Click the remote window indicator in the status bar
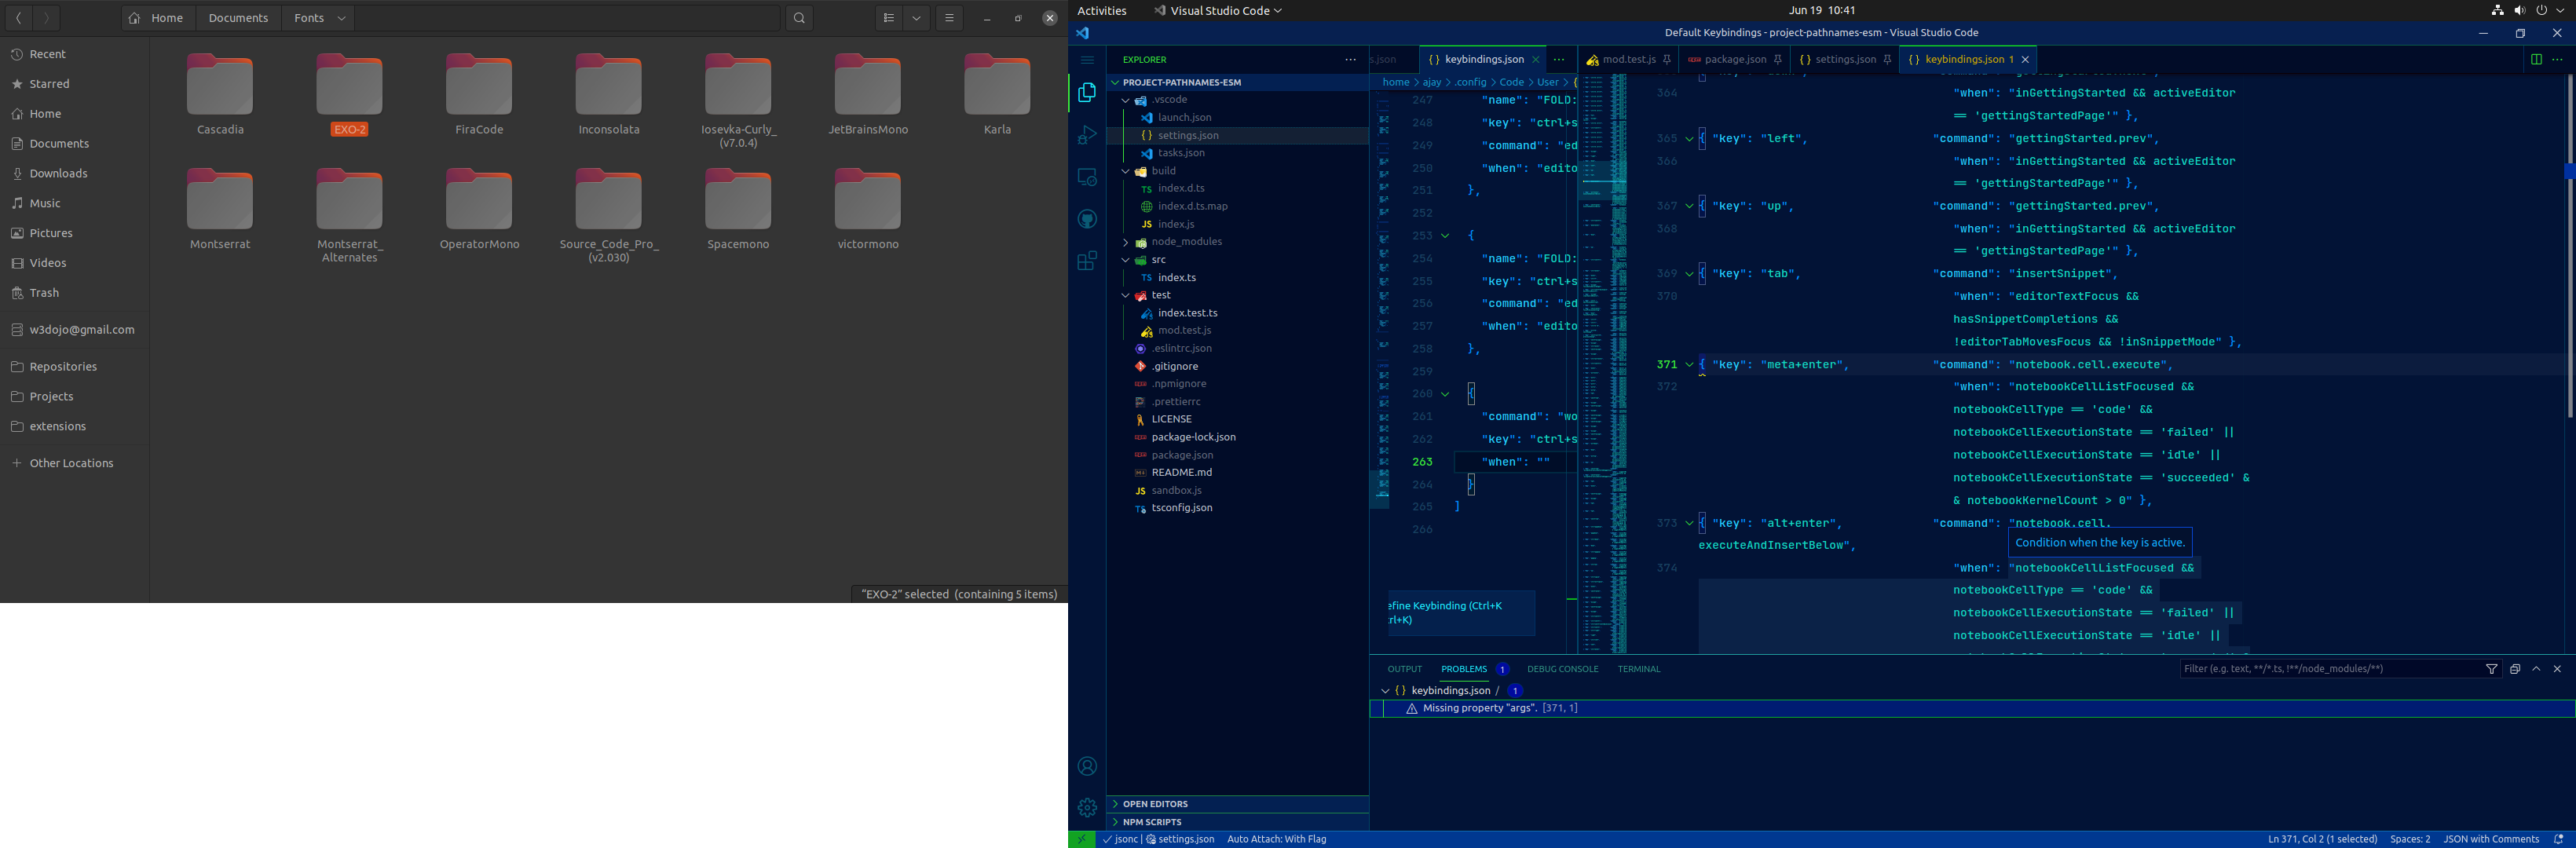 (x=1081, y=839)
